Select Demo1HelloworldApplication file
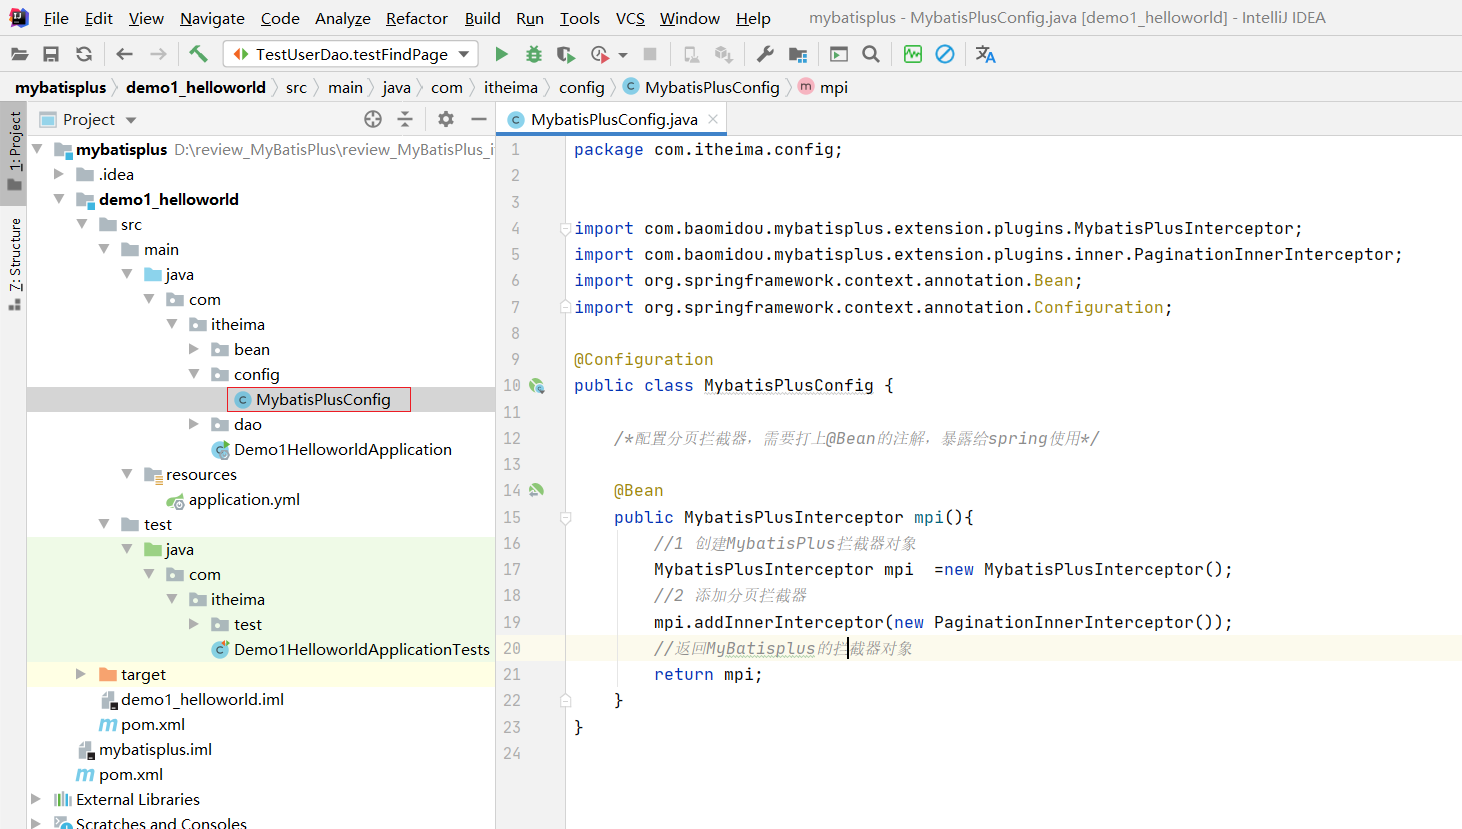This screenshot has height=829, width=1462. (332, 449)
